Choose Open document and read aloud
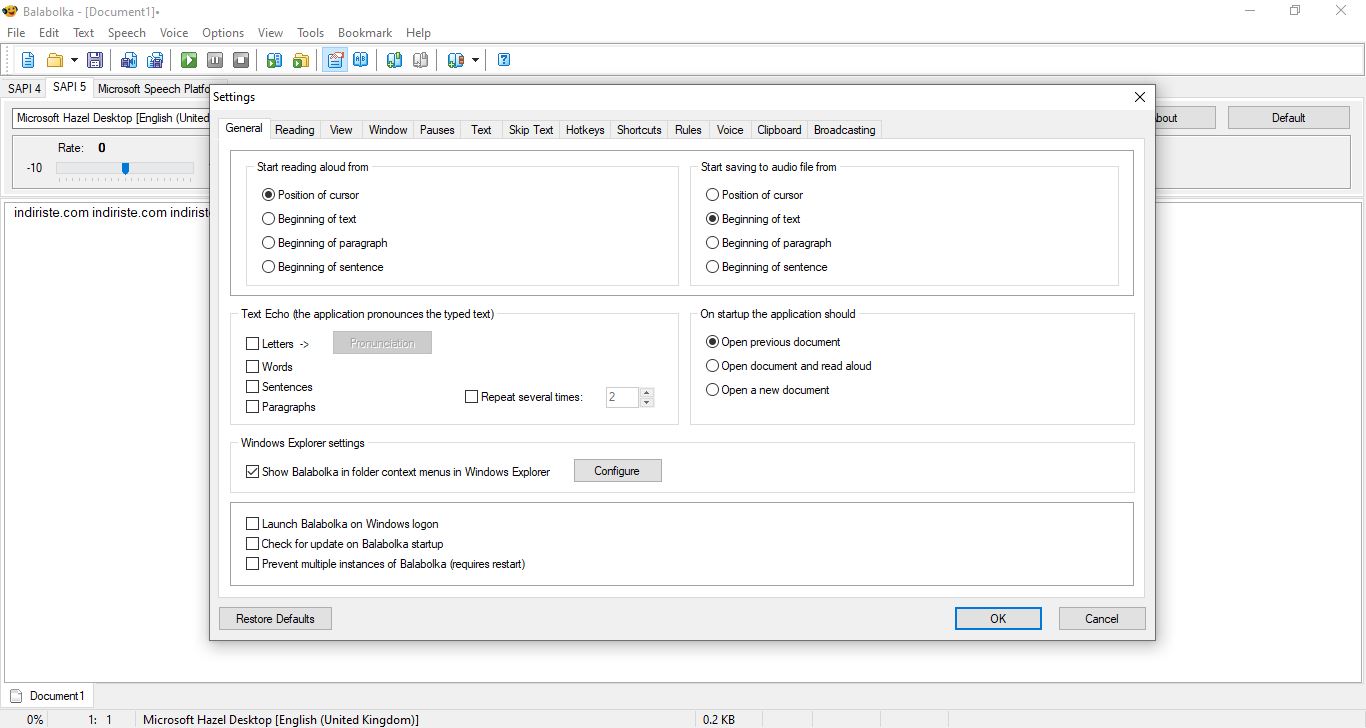 click(789, 366)
